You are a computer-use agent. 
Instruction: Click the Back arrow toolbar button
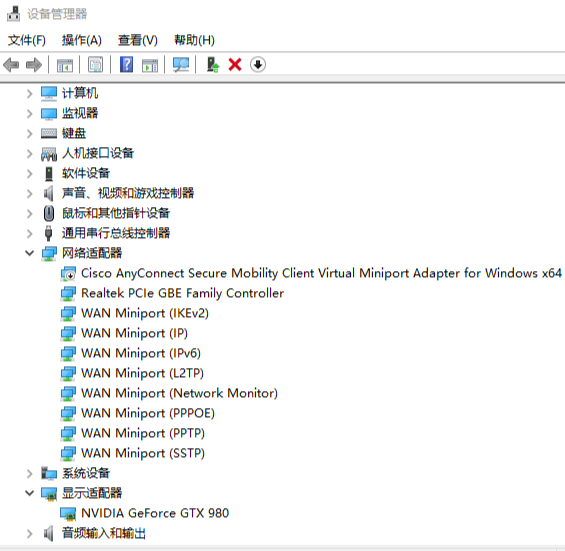click(x=11, y=65)
